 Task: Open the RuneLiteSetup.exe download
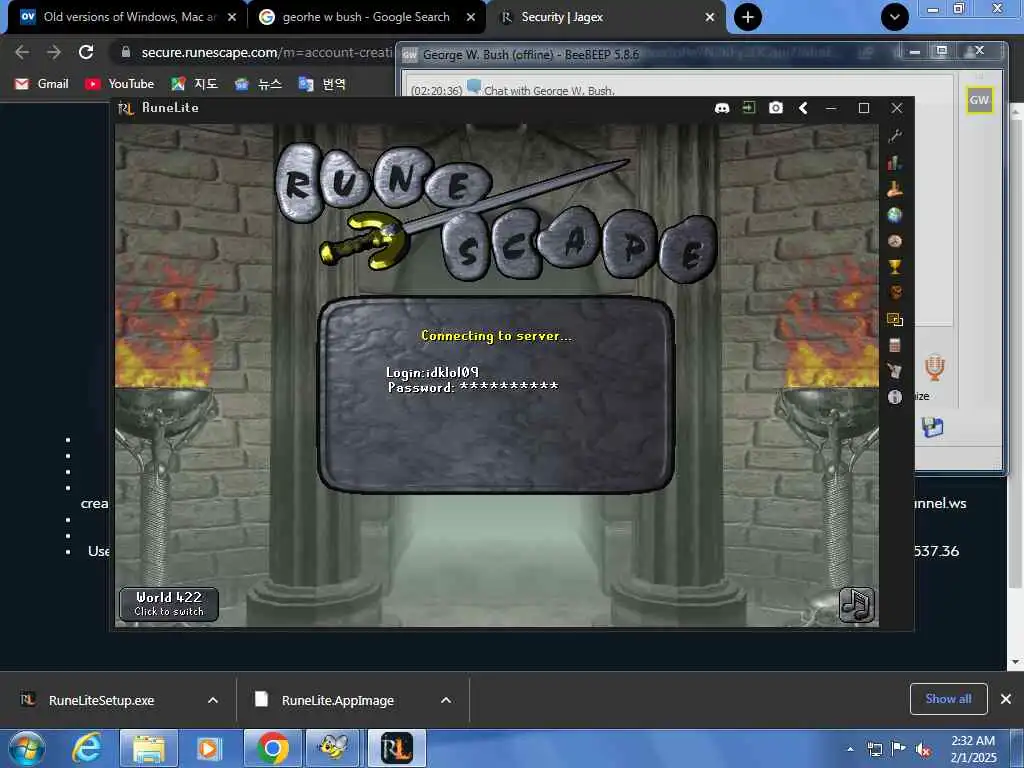[x=101, y=700]
